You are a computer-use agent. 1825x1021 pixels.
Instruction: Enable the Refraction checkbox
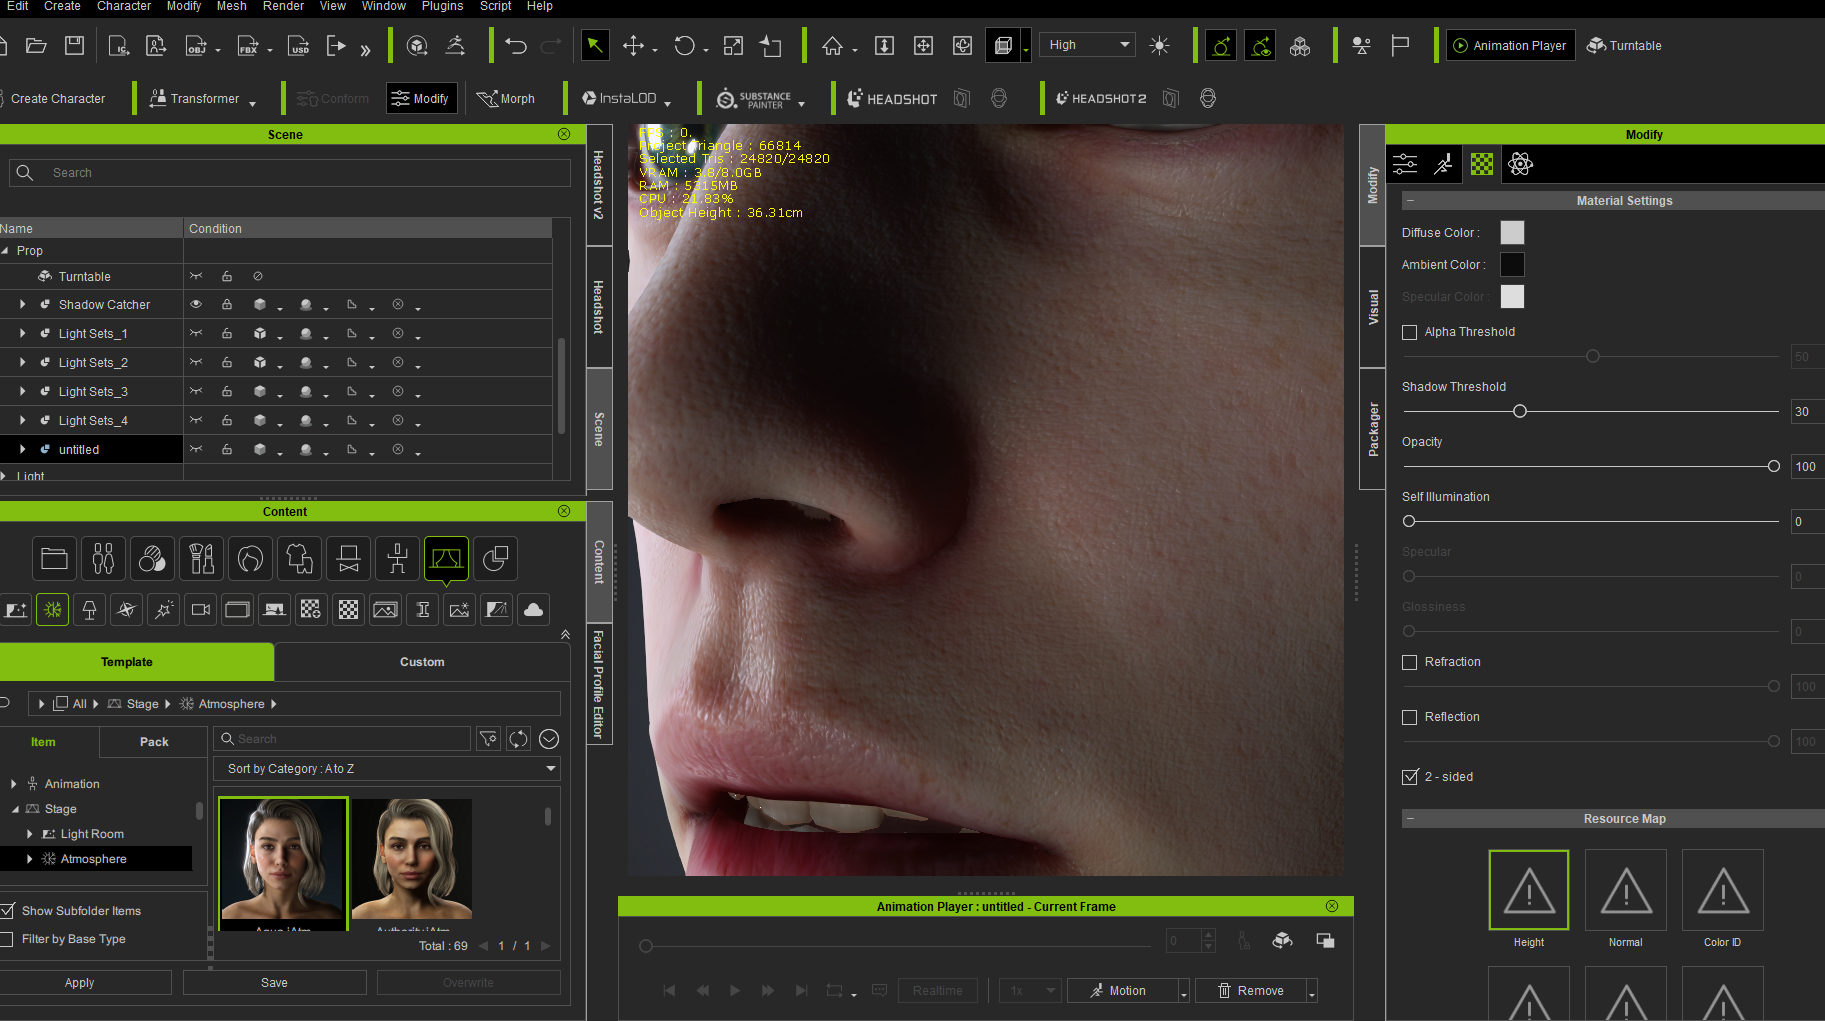tap(1410, 662)
